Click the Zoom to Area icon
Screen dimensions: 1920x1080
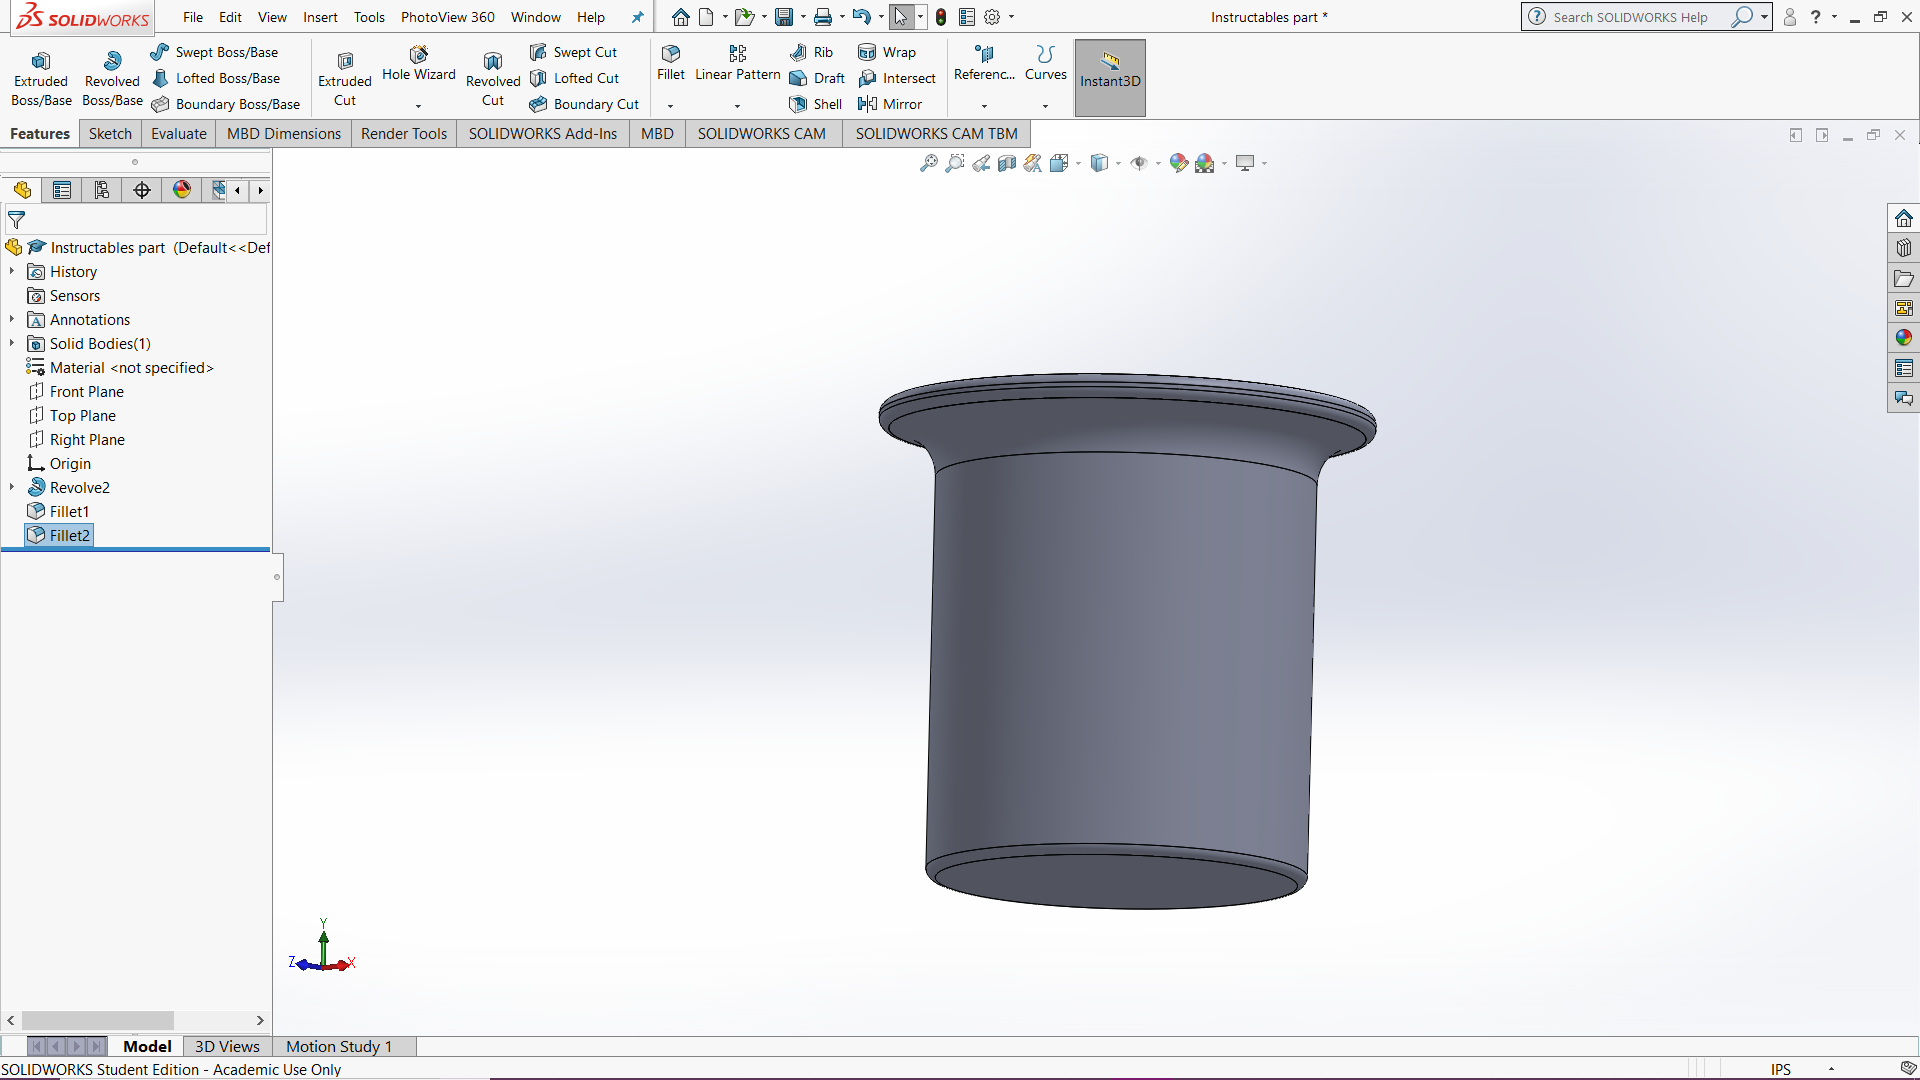[x=955, y=163]
